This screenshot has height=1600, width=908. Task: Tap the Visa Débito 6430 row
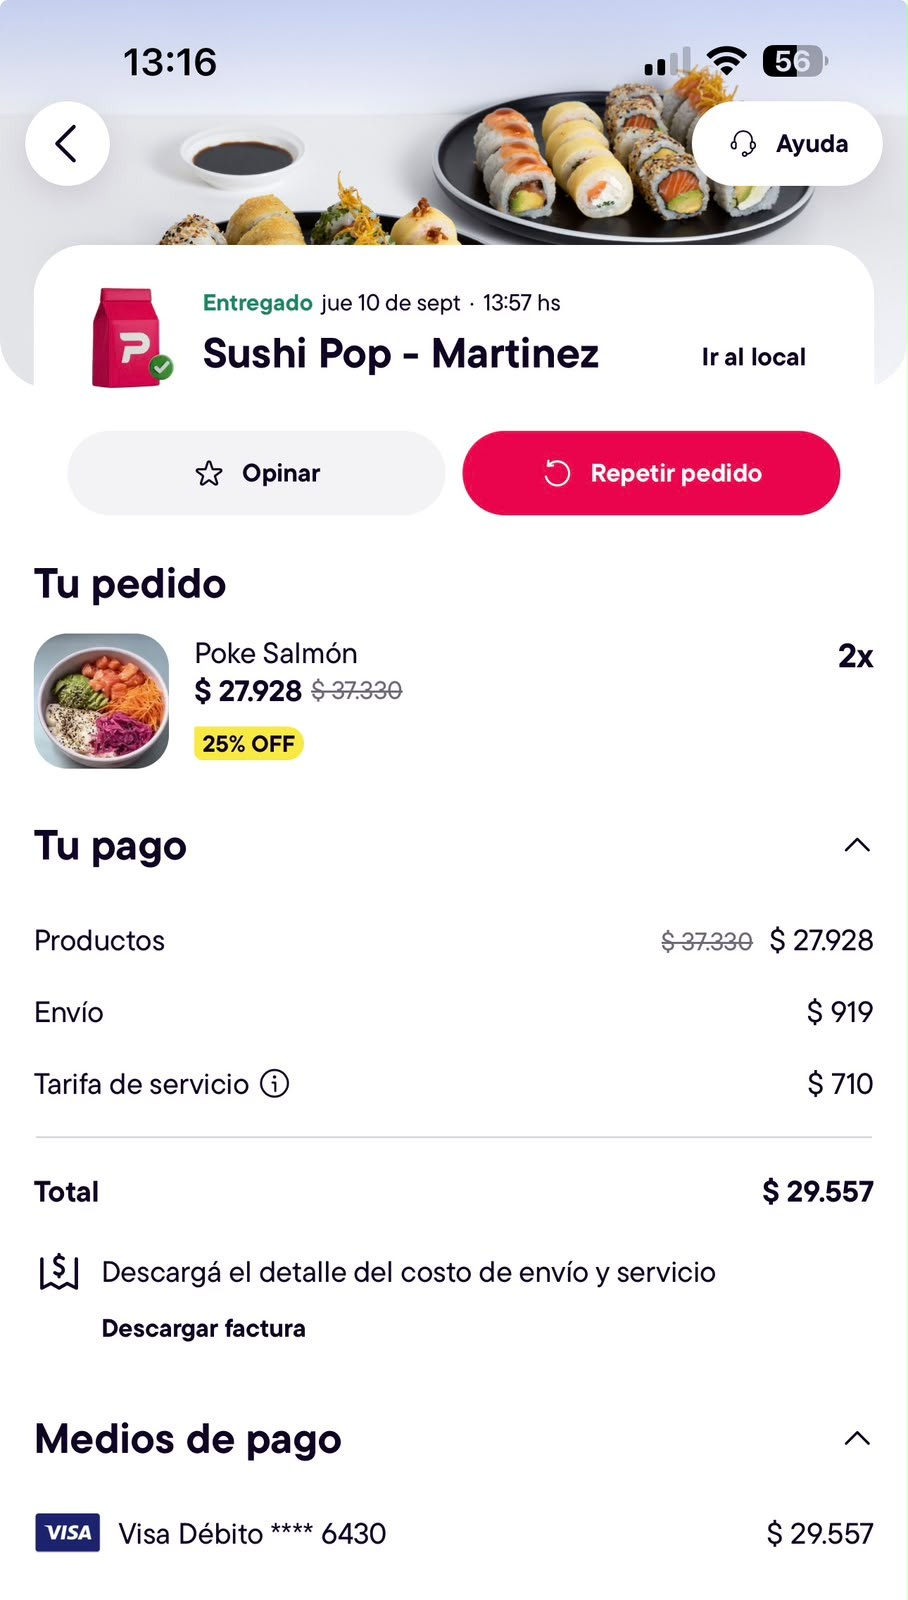(454, 1533)
